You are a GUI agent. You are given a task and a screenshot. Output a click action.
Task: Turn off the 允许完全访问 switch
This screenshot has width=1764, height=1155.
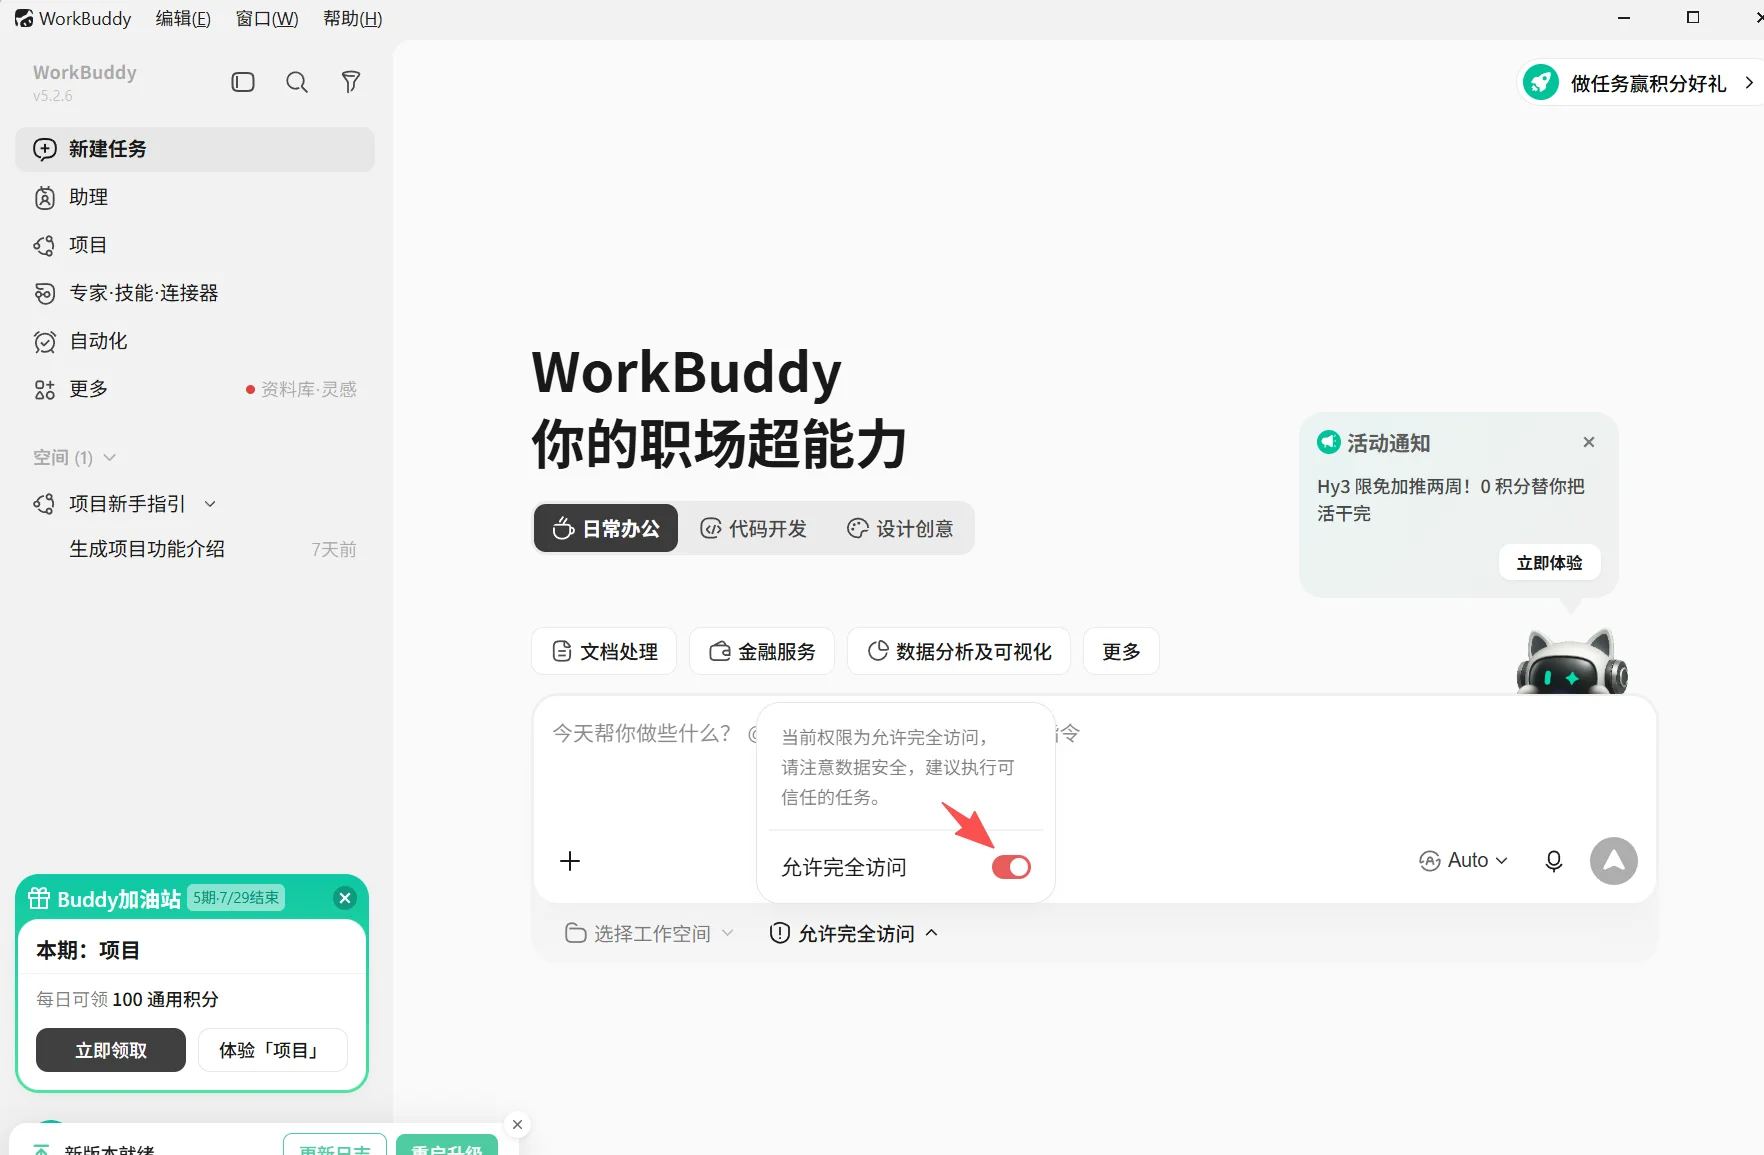[x=1011, y=867]
